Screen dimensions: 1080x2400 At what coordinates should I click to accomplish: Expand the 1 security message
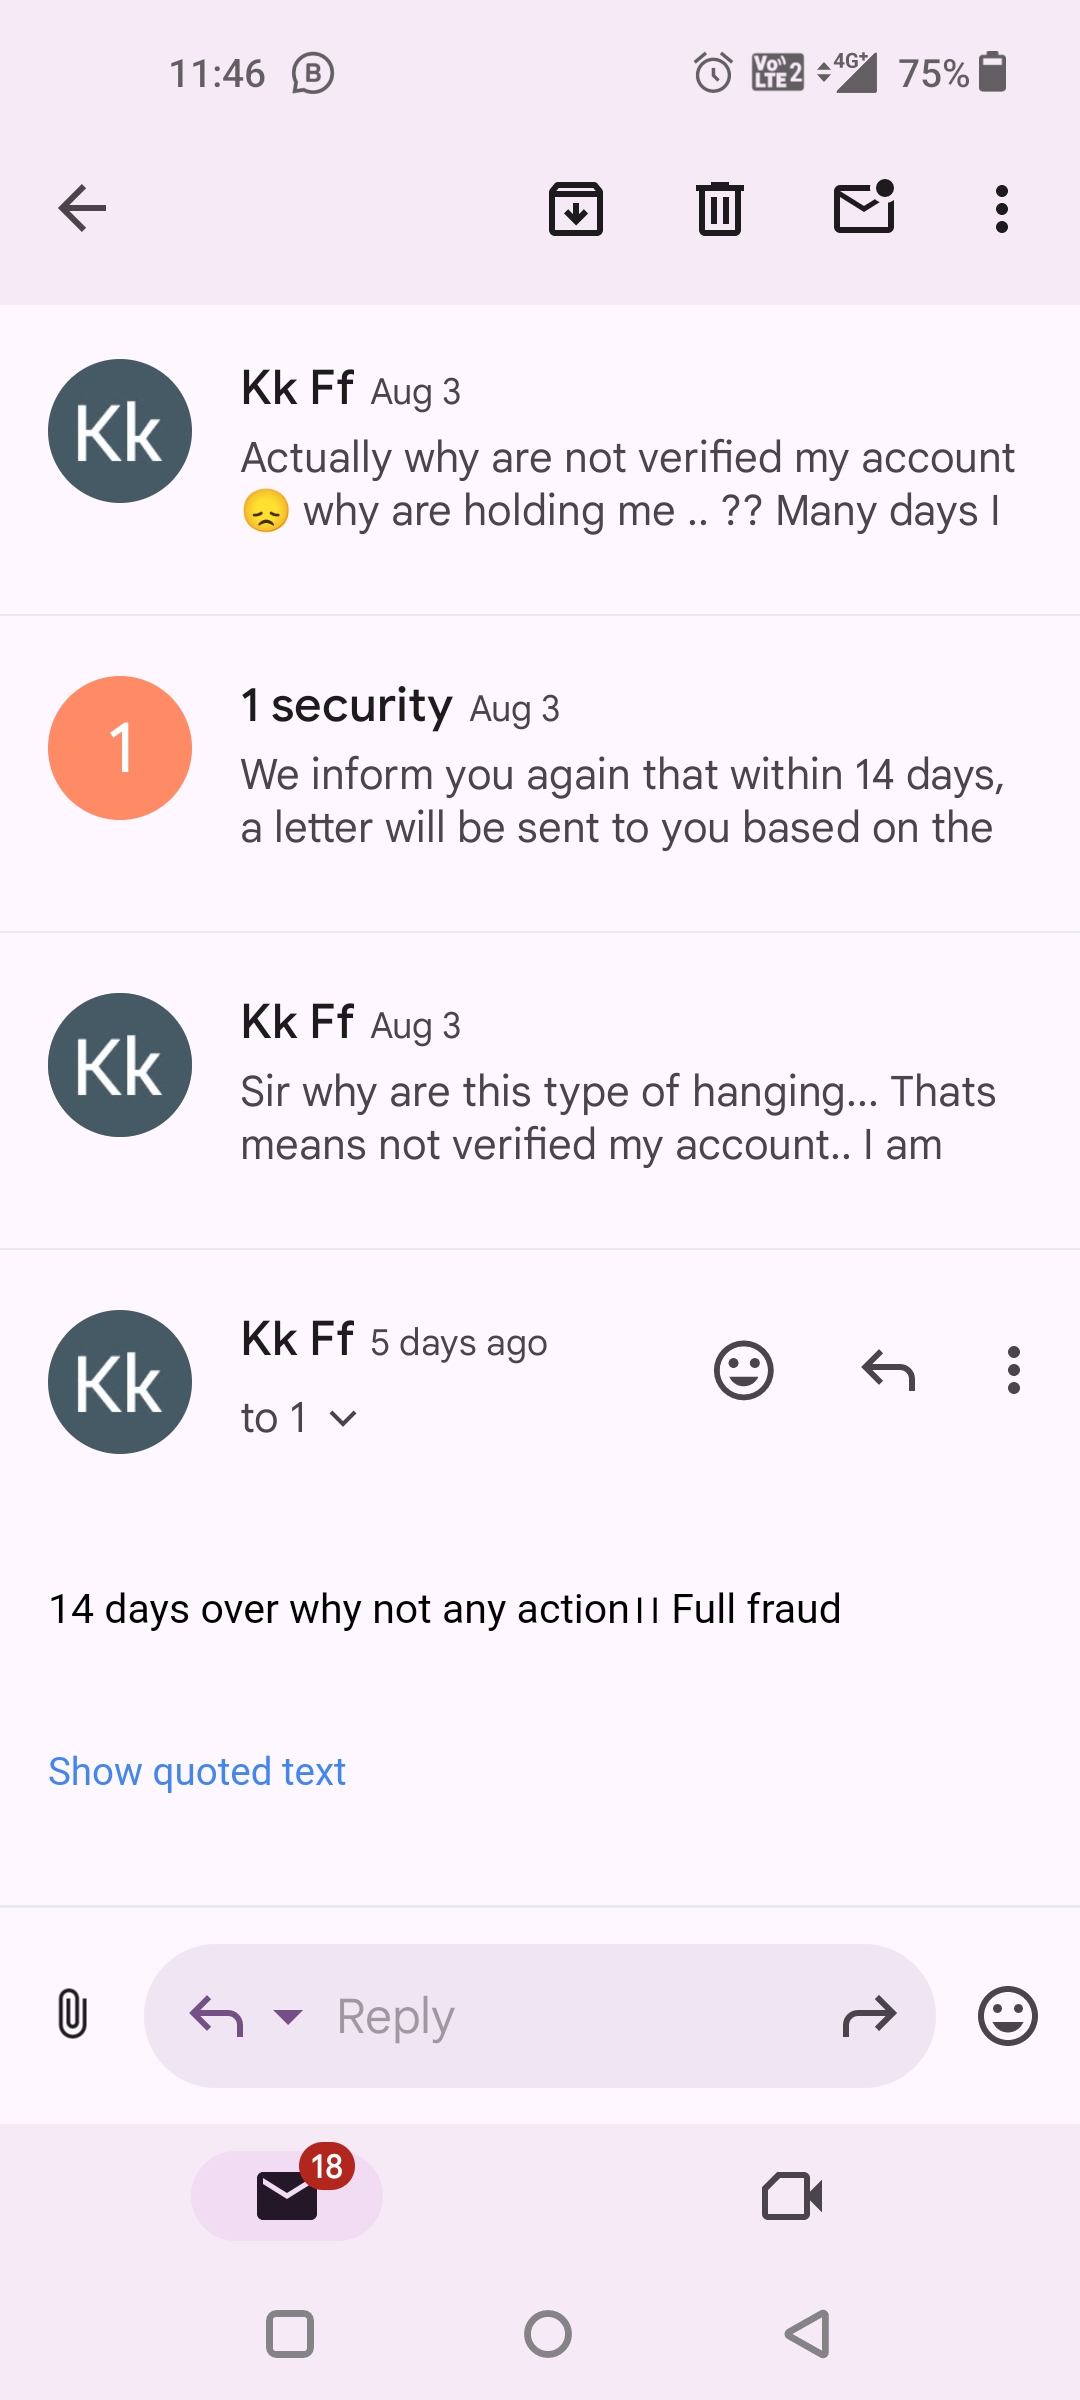[540, 774]
